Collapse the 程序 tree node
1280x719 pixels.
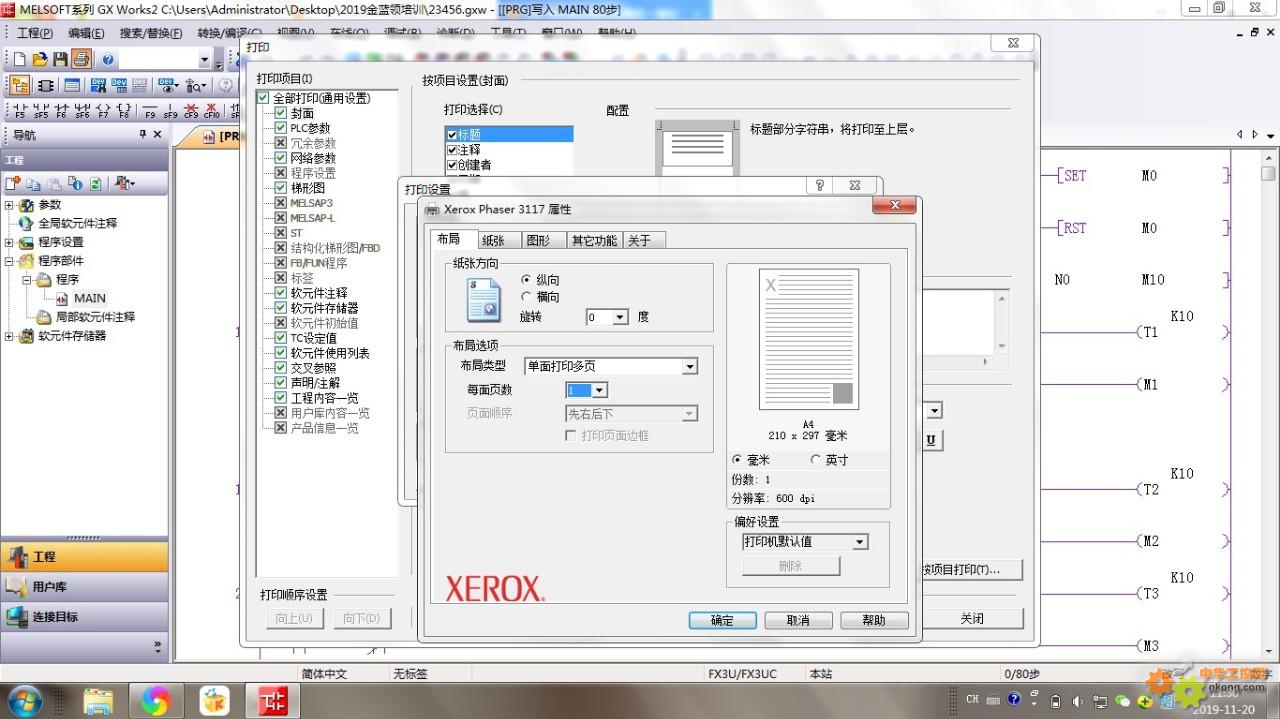(x=27, y=280)
